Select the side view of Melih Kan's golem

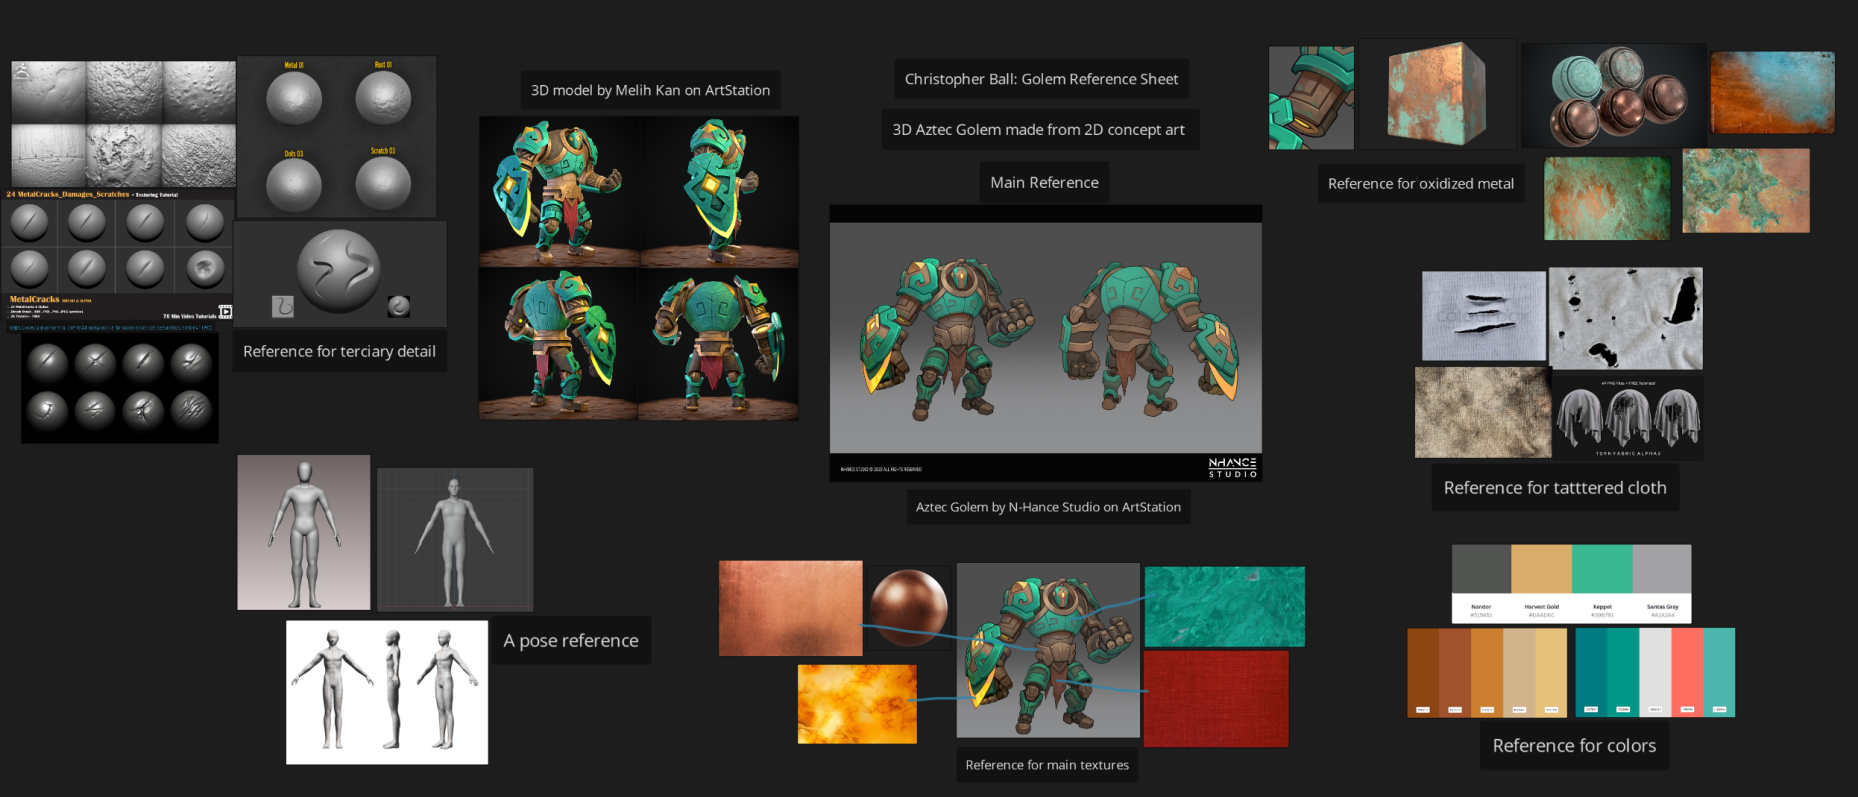(719, 191)
